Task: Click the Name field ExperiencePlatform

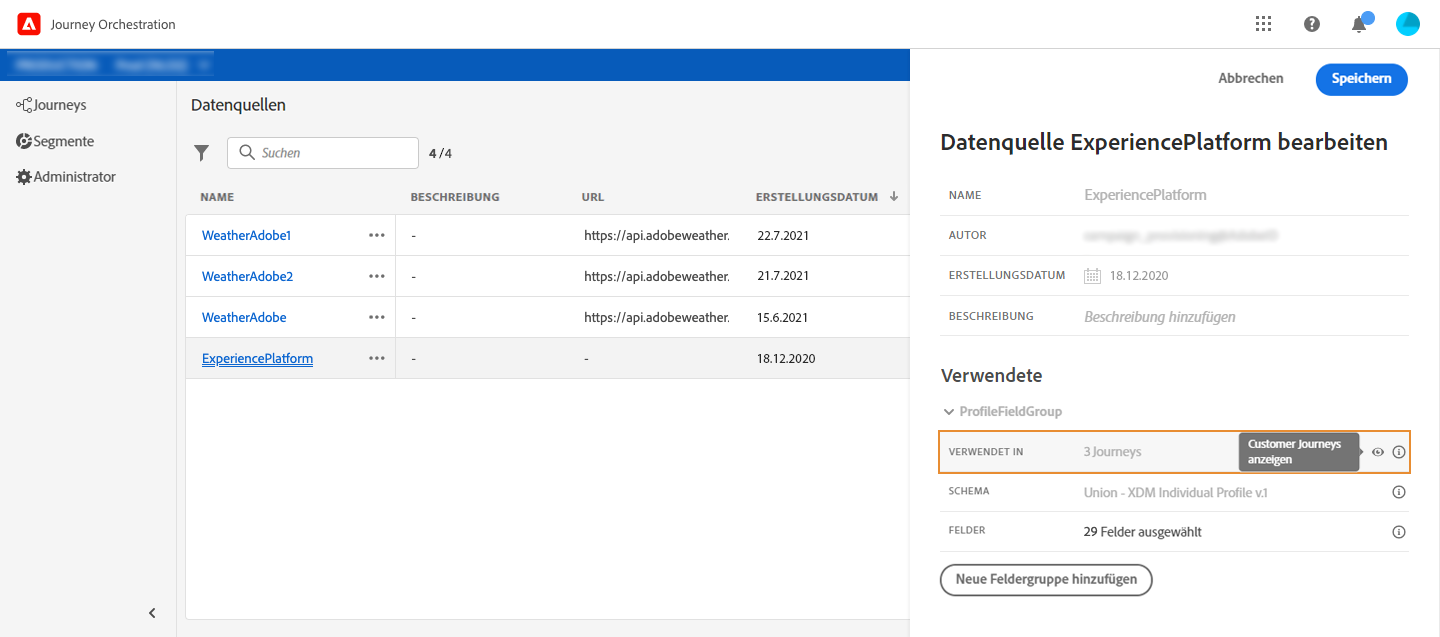Action: (1145, 195)
